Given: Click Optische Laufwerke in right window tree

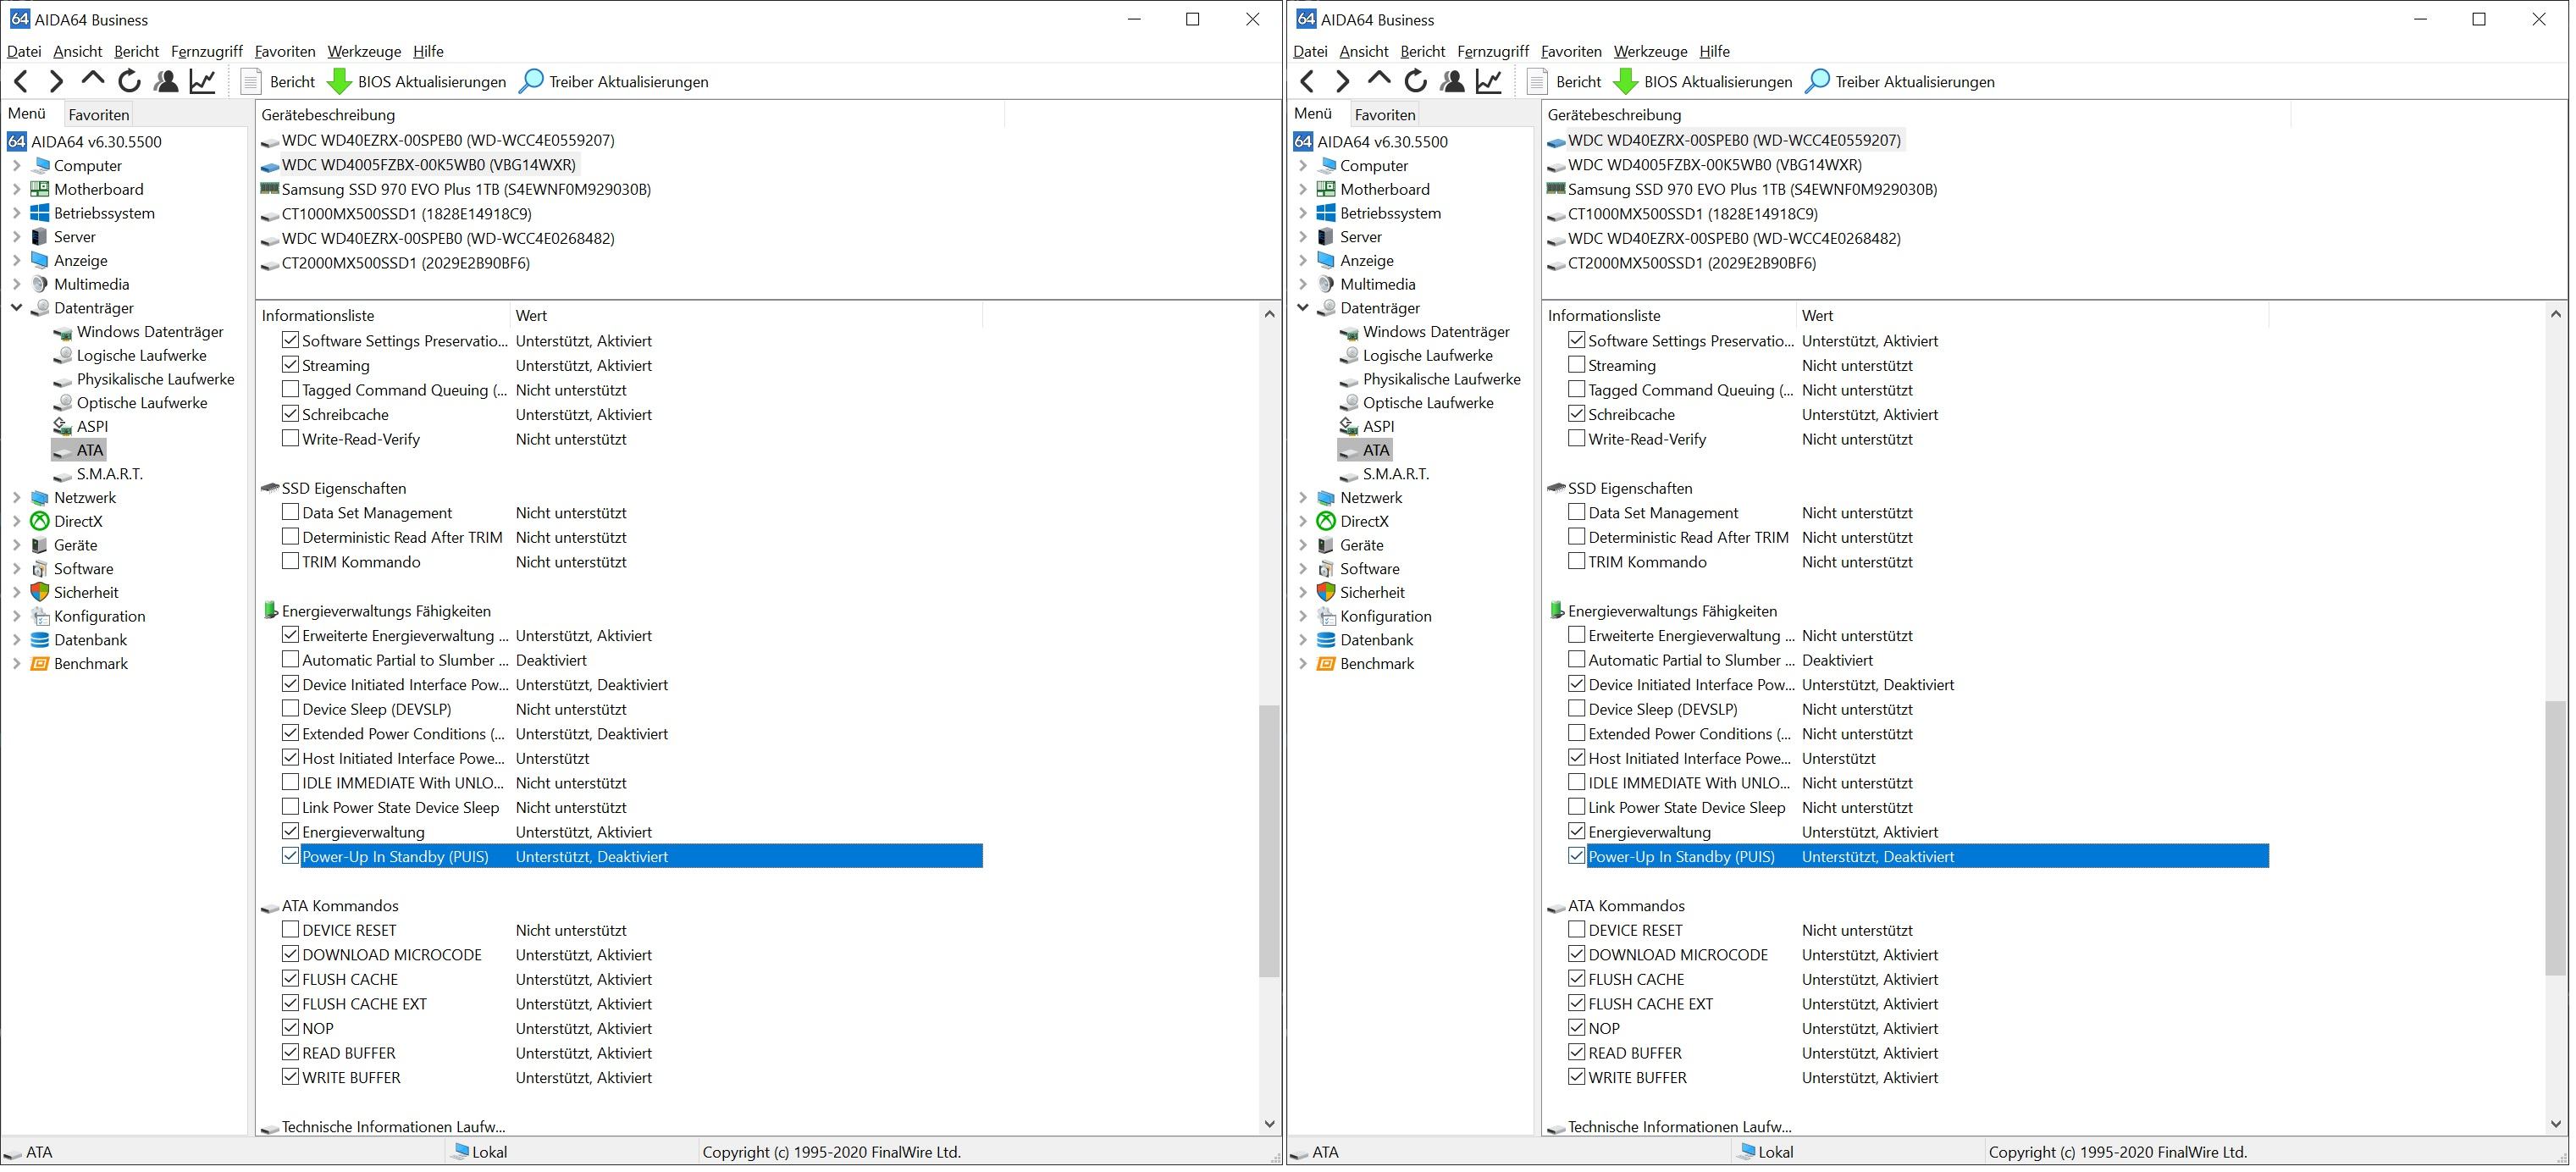Looking at the screenshot, I should pyautogui.click(x=1428, y=404).
